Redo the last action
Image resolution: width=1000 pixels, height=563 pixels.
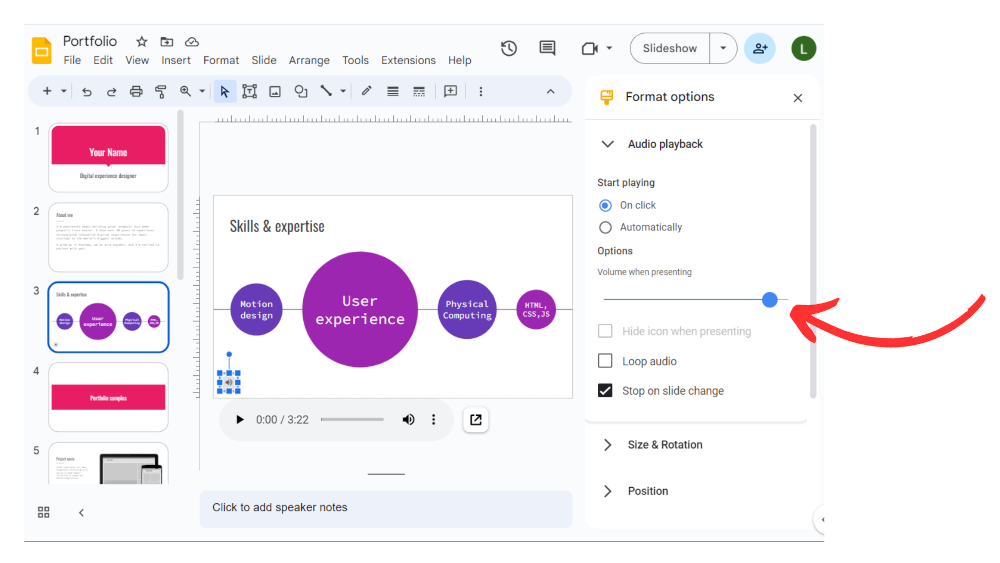pos(112,92)
